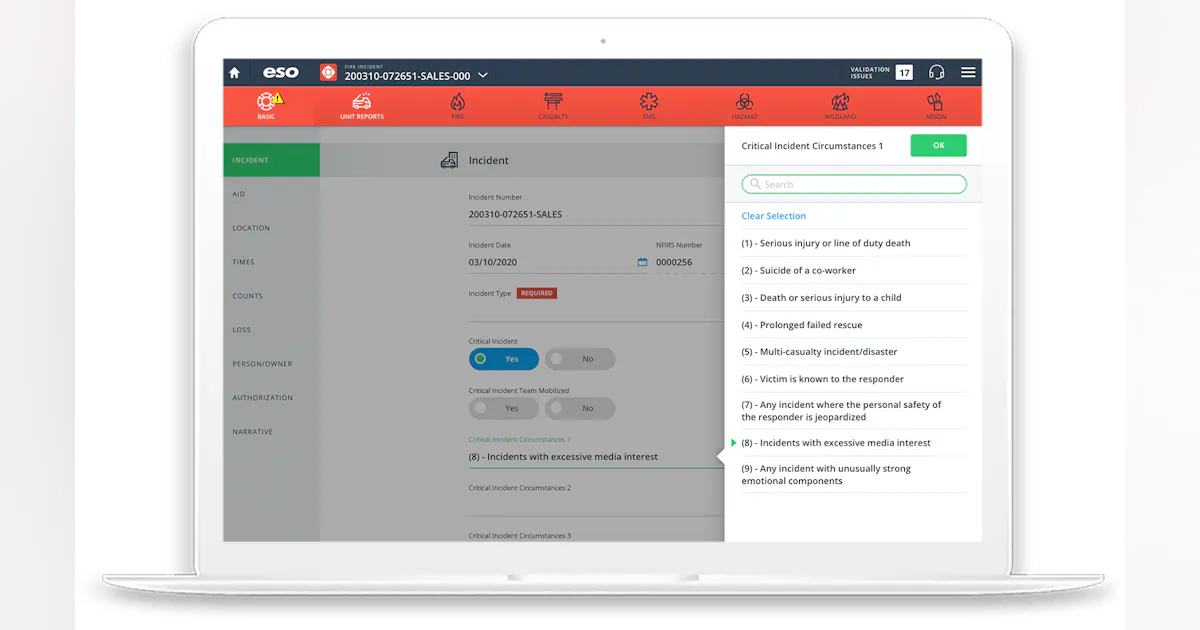Set Critical Incident to Yes
This screenshot has height=630, width=1200.
[x=504, y=359]
